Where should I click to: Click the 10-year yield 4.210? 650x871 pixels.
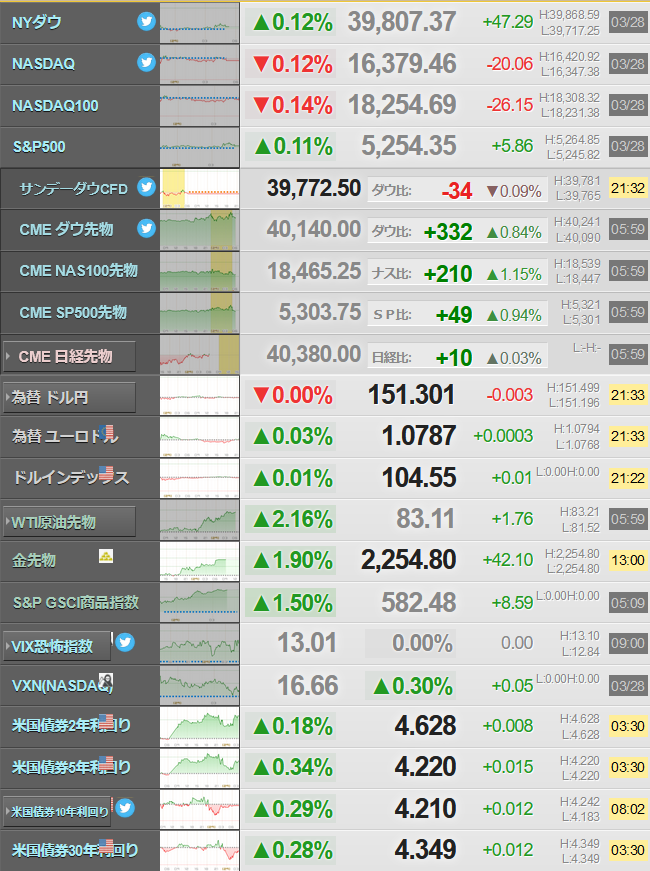pyautogui.click(x=425, y=809)
